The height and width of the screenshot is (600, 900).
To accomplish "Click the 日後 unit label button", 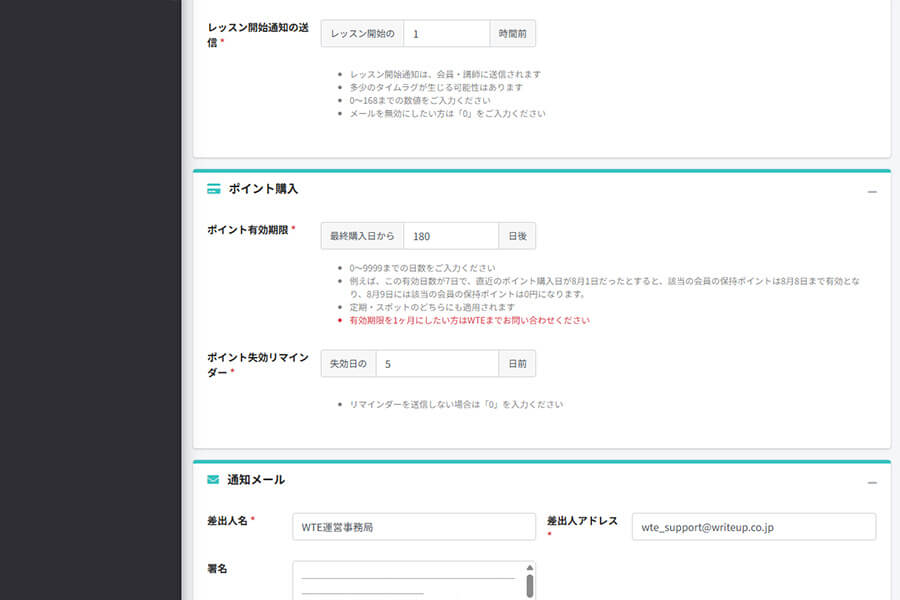I will pyautogui.click(x=517, y=235).
